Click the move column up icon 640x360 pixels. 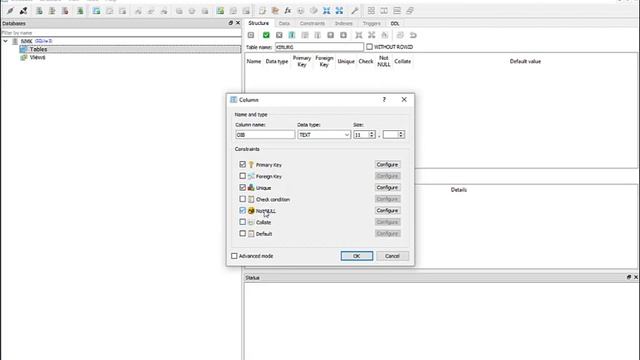tap(331, 35)
